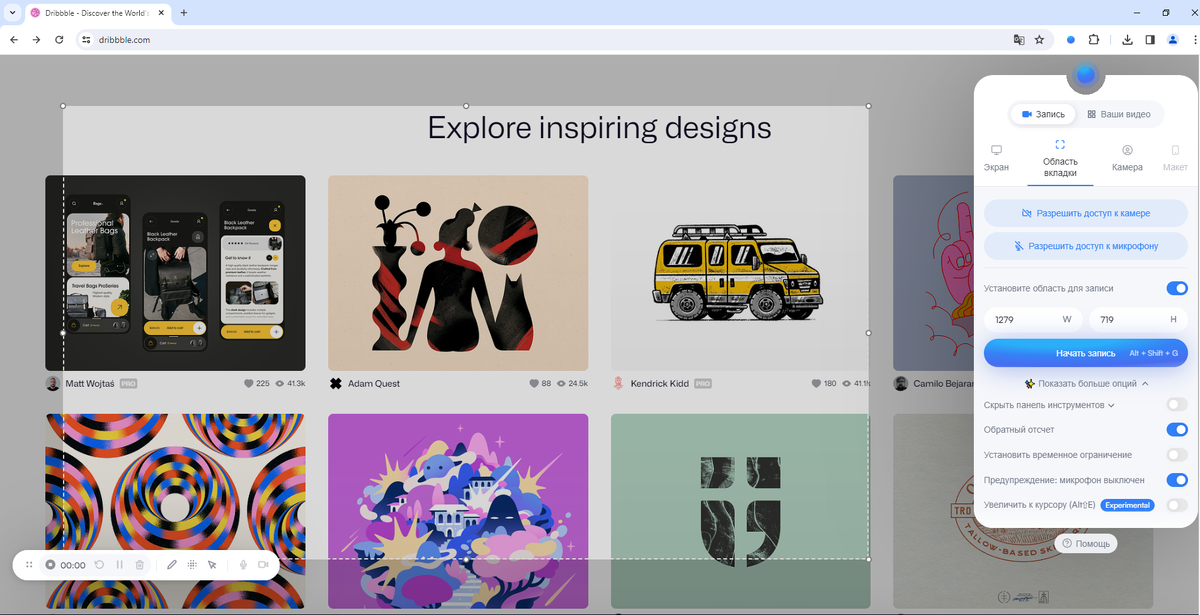Click the PRO badge beside Kendrick Kidd
The image size is (1200, 615).
tap(703, 384)
